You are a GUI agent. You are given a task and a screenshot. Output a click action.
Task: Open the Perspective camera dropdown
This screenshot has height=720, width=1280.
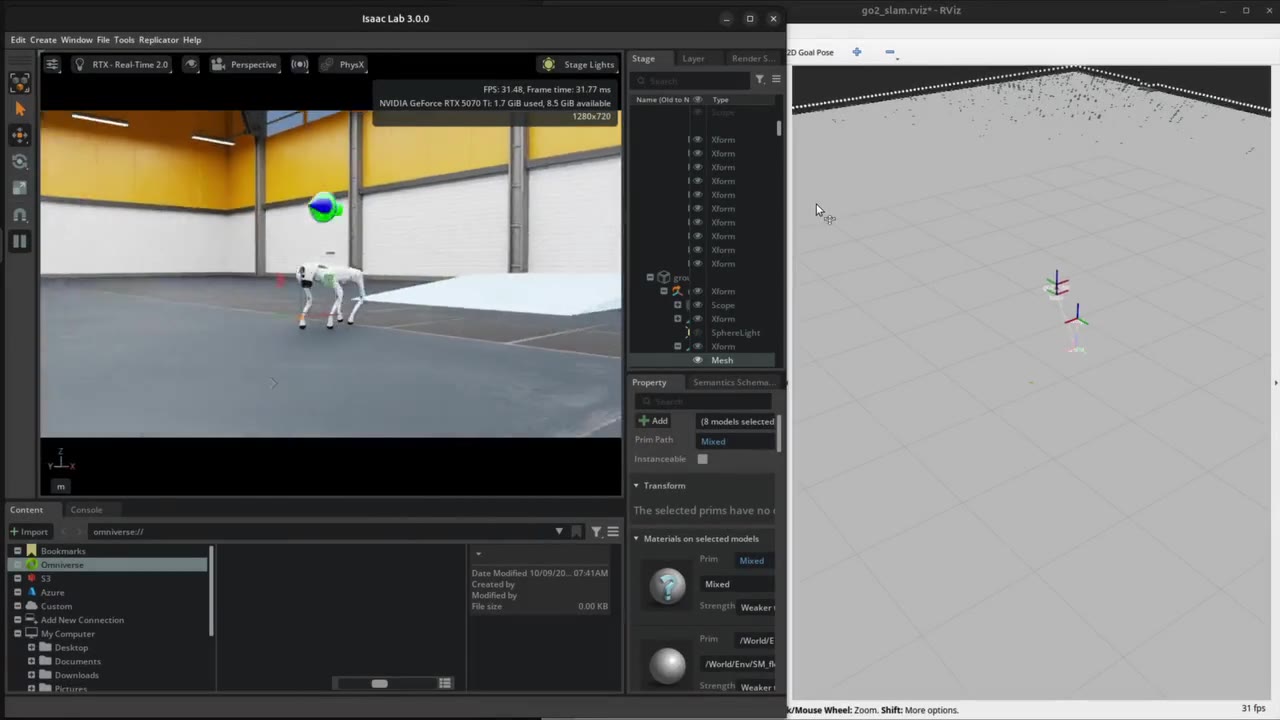tap(244, 64)
